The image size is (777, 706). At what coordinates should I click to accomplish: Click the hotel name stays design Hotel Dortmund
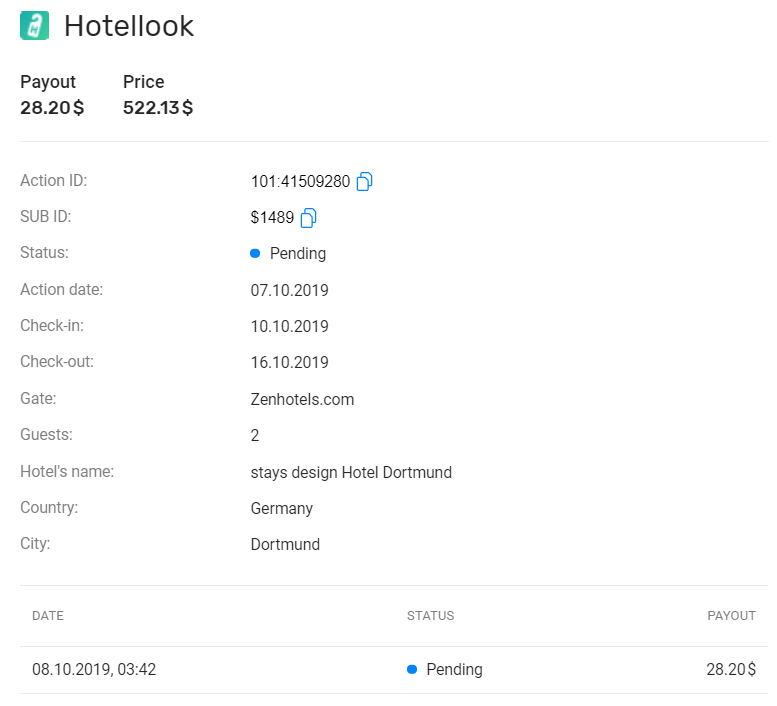tap(351, 472)
